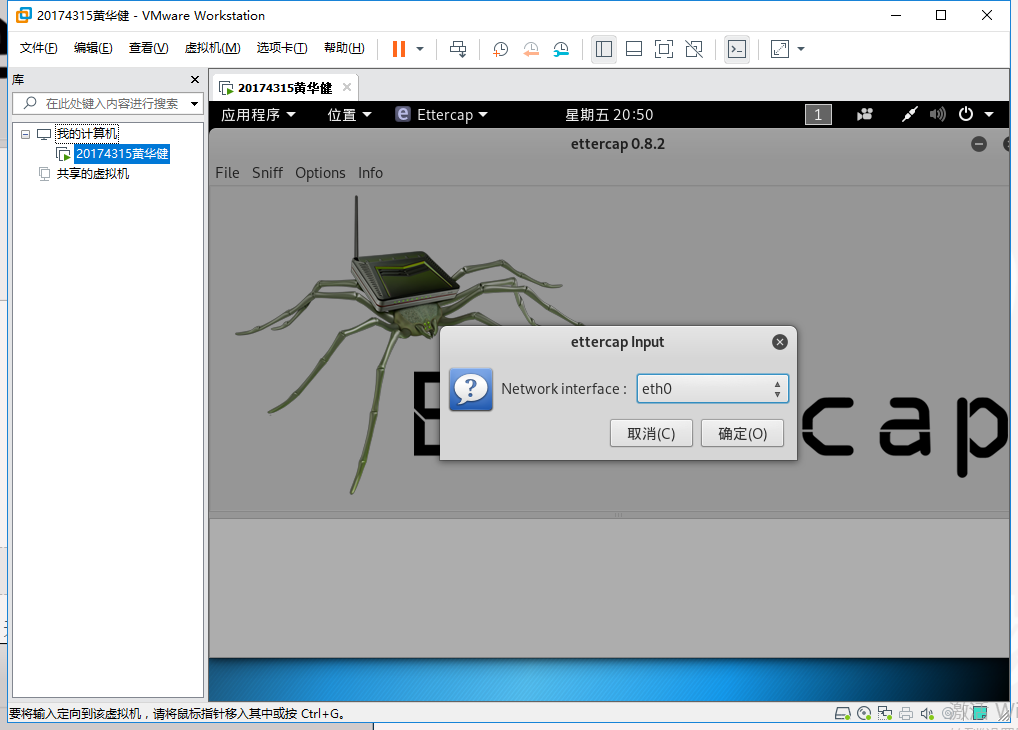The image size is (1018, 730).
Task: Click the guest volume speaker icon
Action: coord(937,115)
